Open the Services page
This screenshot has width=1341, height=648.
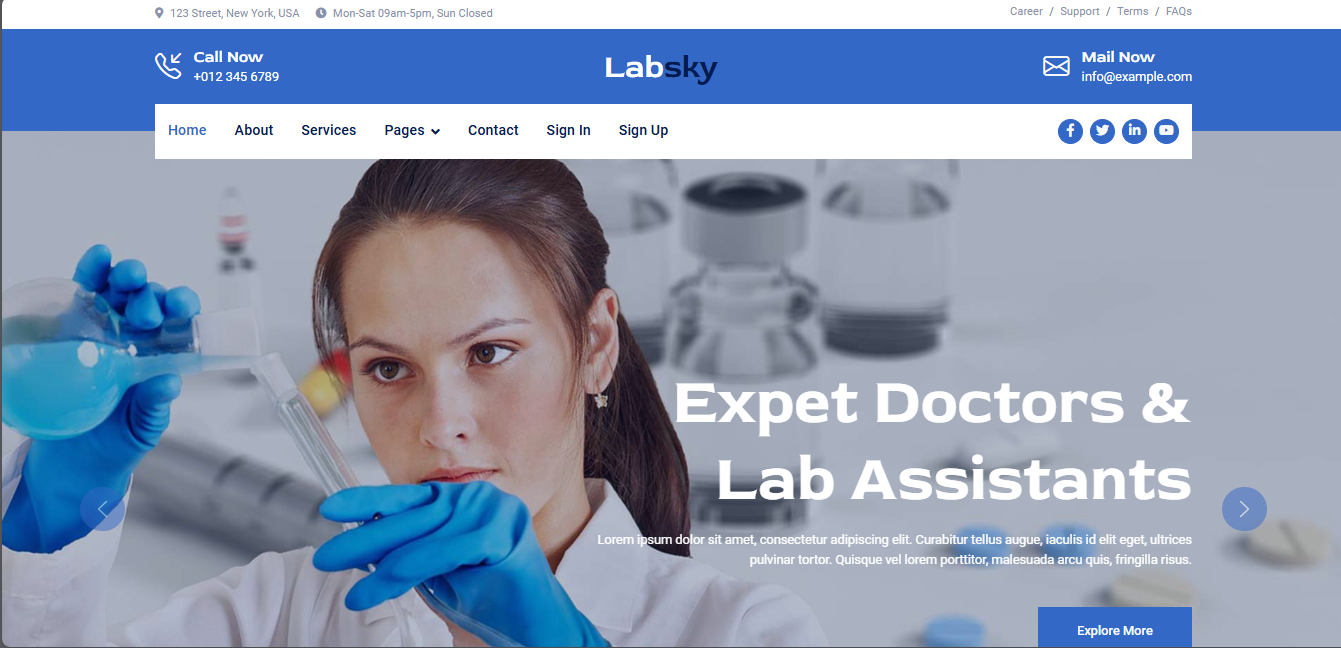(329, 130)
